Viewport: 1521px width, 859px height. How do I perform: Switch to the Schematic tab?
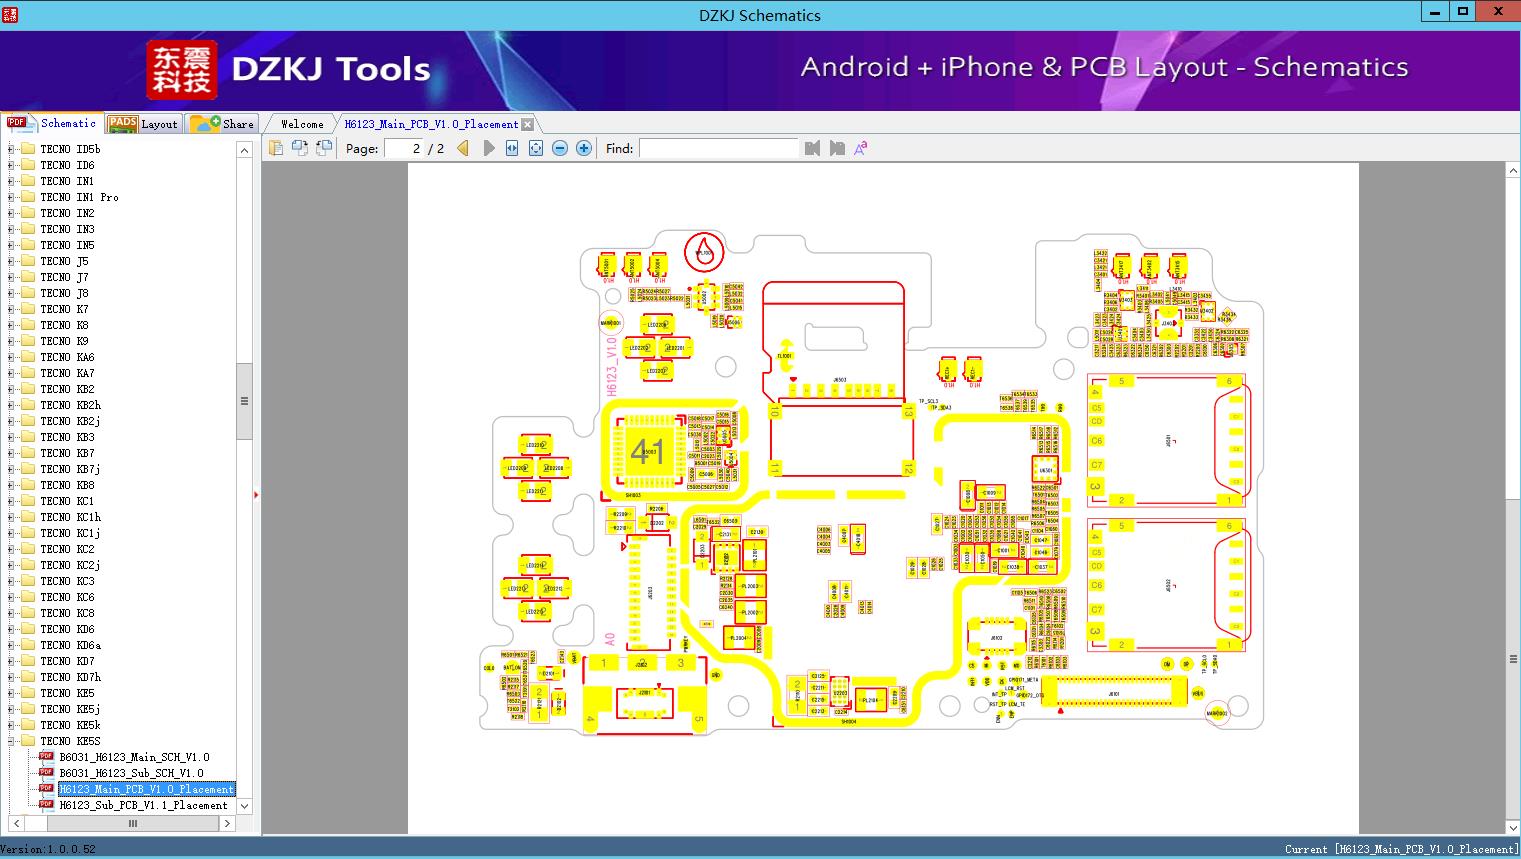pos(52,123)
